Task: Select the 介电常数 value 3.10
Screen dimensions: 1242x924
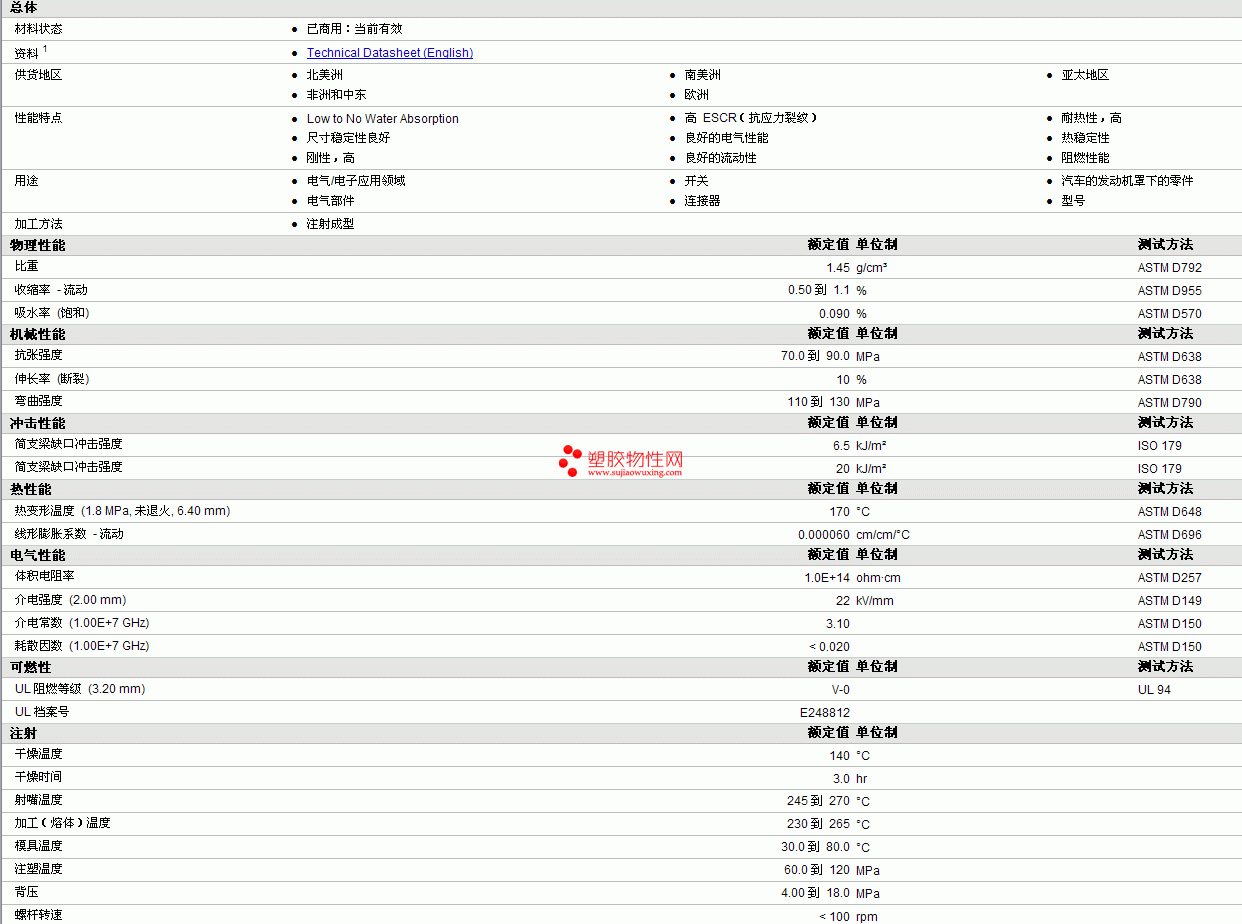Action: [838, 624]
